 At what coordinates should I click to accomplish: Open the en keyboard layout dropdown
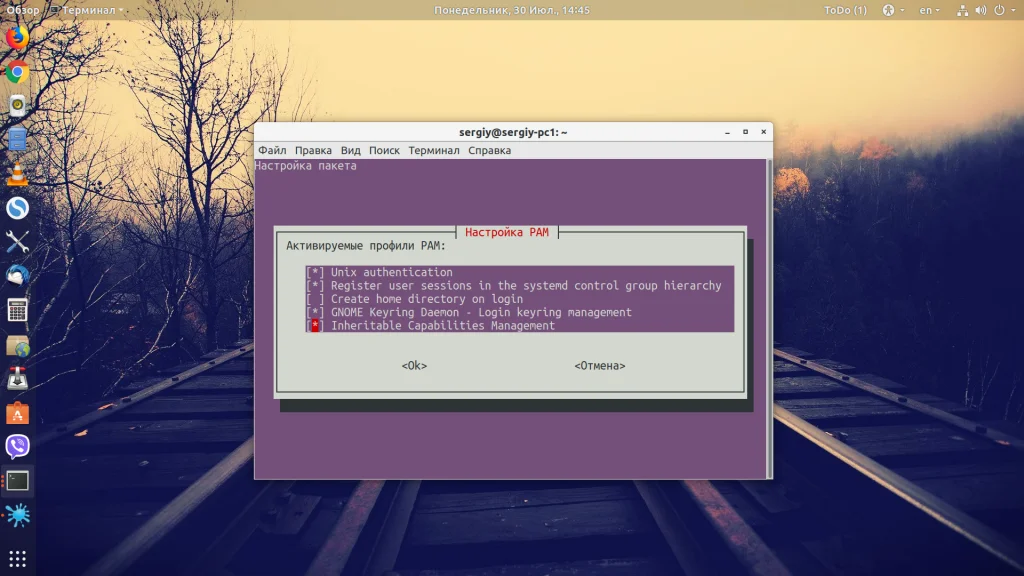[x=929, y=10]
